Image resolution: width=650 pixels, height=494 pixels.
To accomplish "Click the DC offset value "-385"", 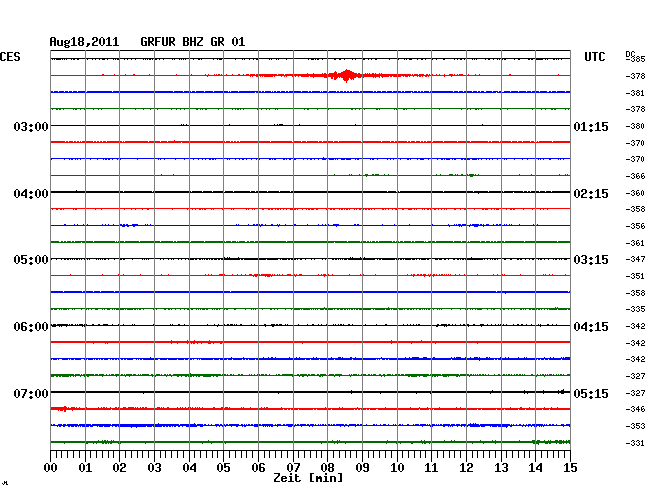I will [x=636, y=59].
